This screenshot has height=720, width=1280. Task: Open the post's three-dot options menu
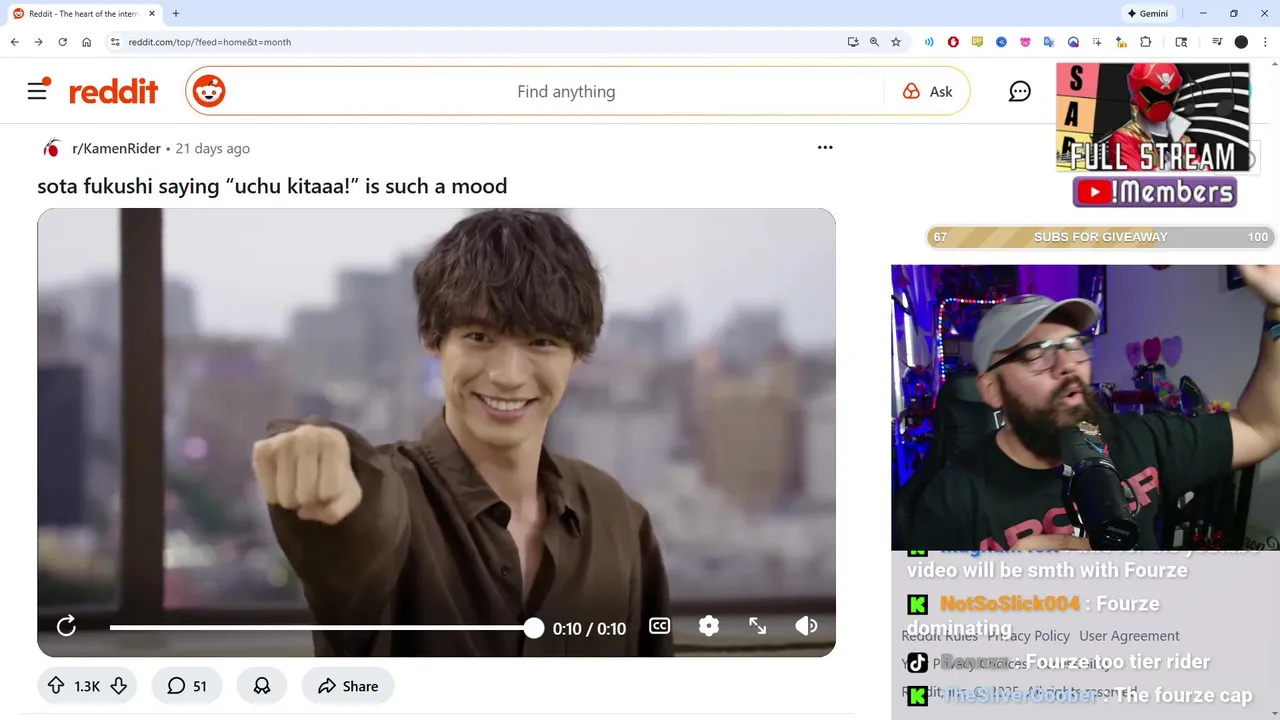(x=825, y=147)
